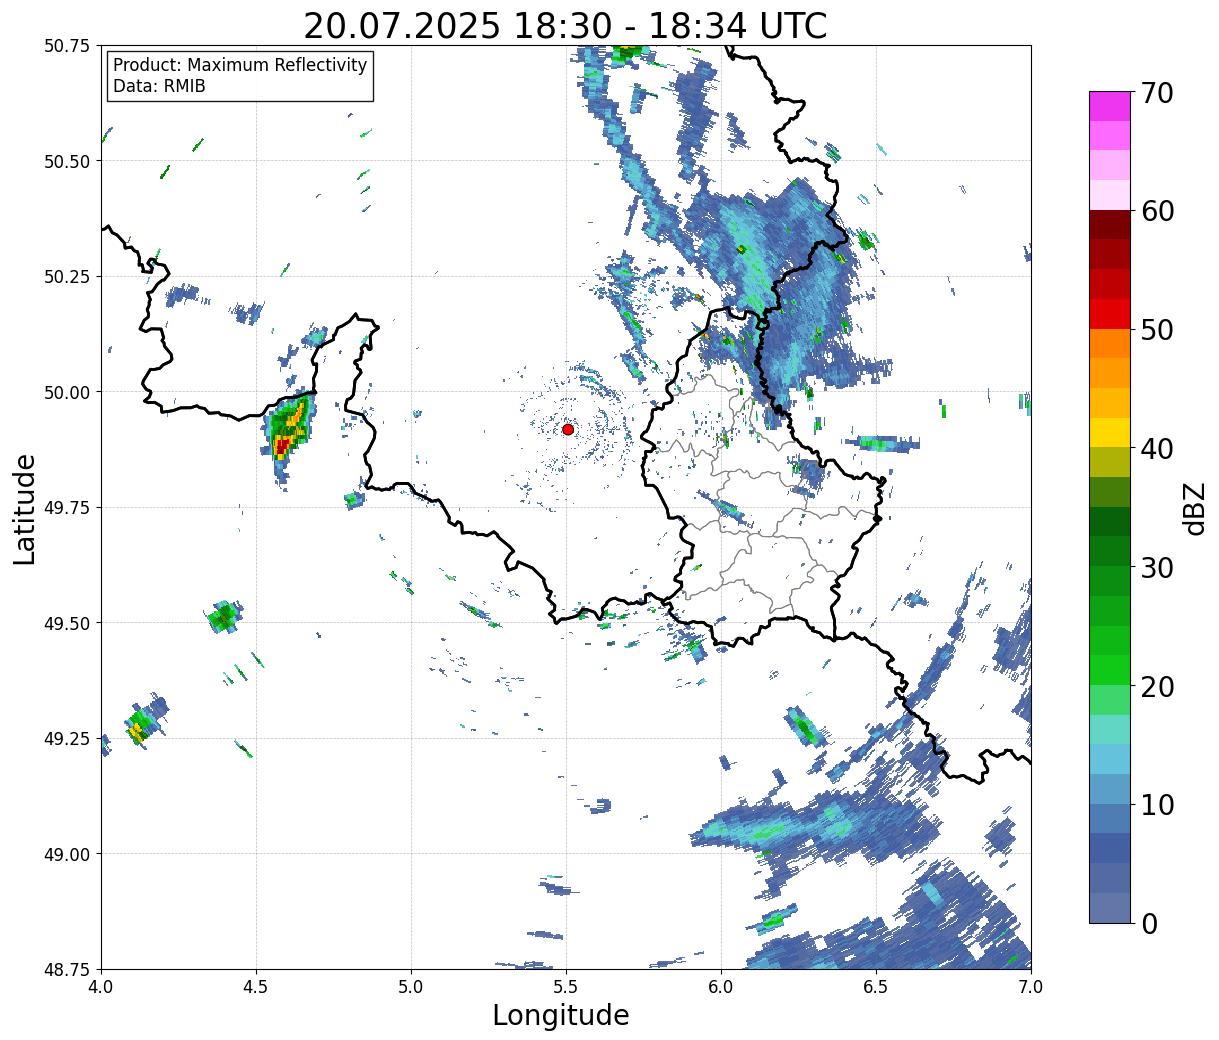Click the latitude tick label 49.25
Screen dimensions: 1219x1040
coord(66,739)
